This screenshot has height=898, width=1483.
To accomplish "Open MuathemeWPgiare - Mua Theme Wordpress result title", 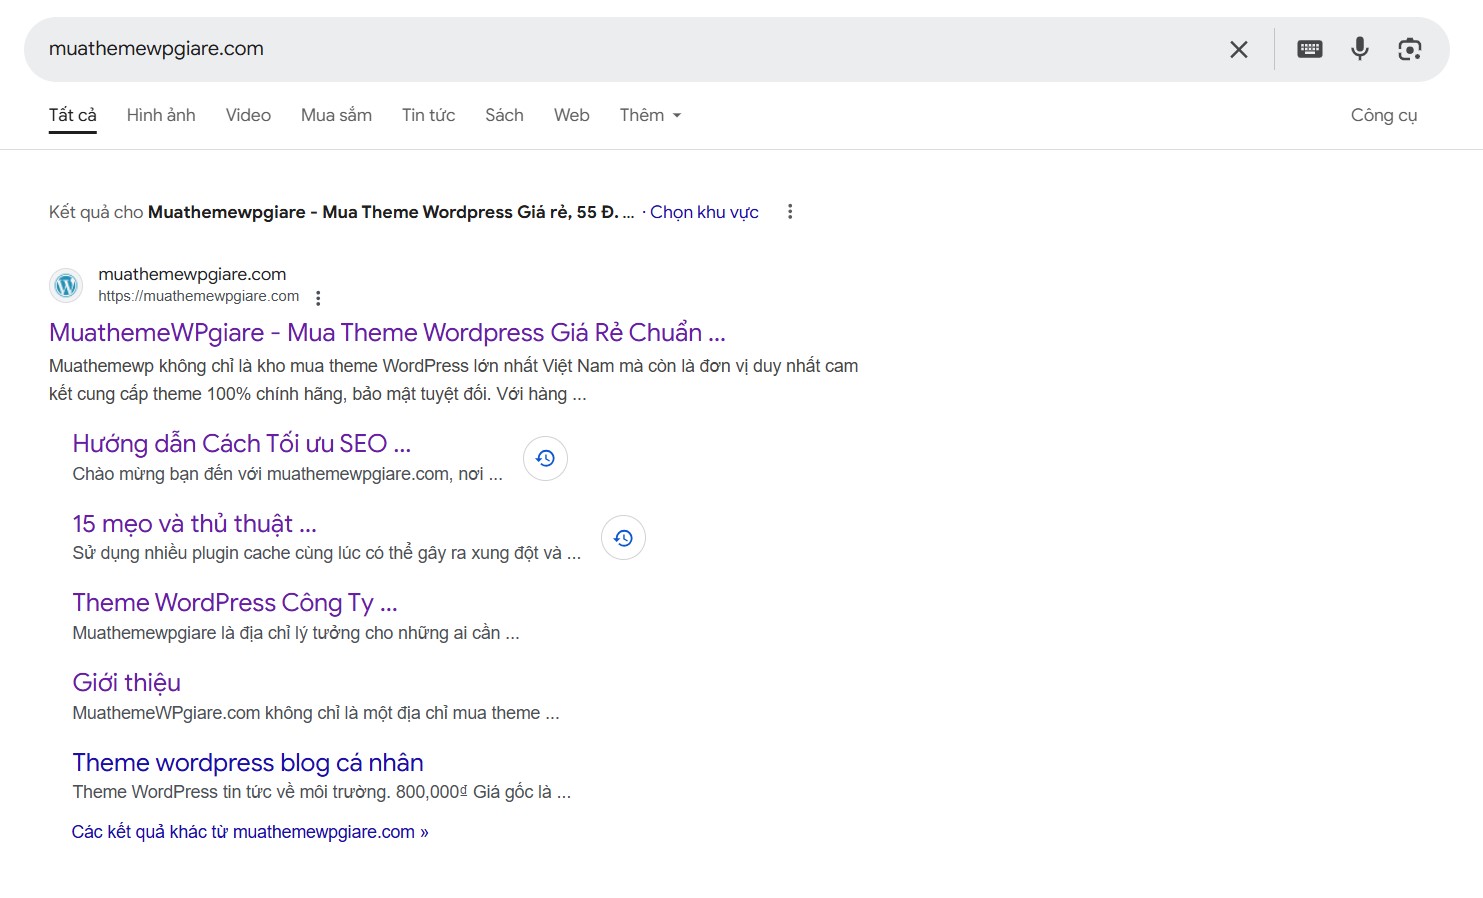I will [x=387, y=332].
